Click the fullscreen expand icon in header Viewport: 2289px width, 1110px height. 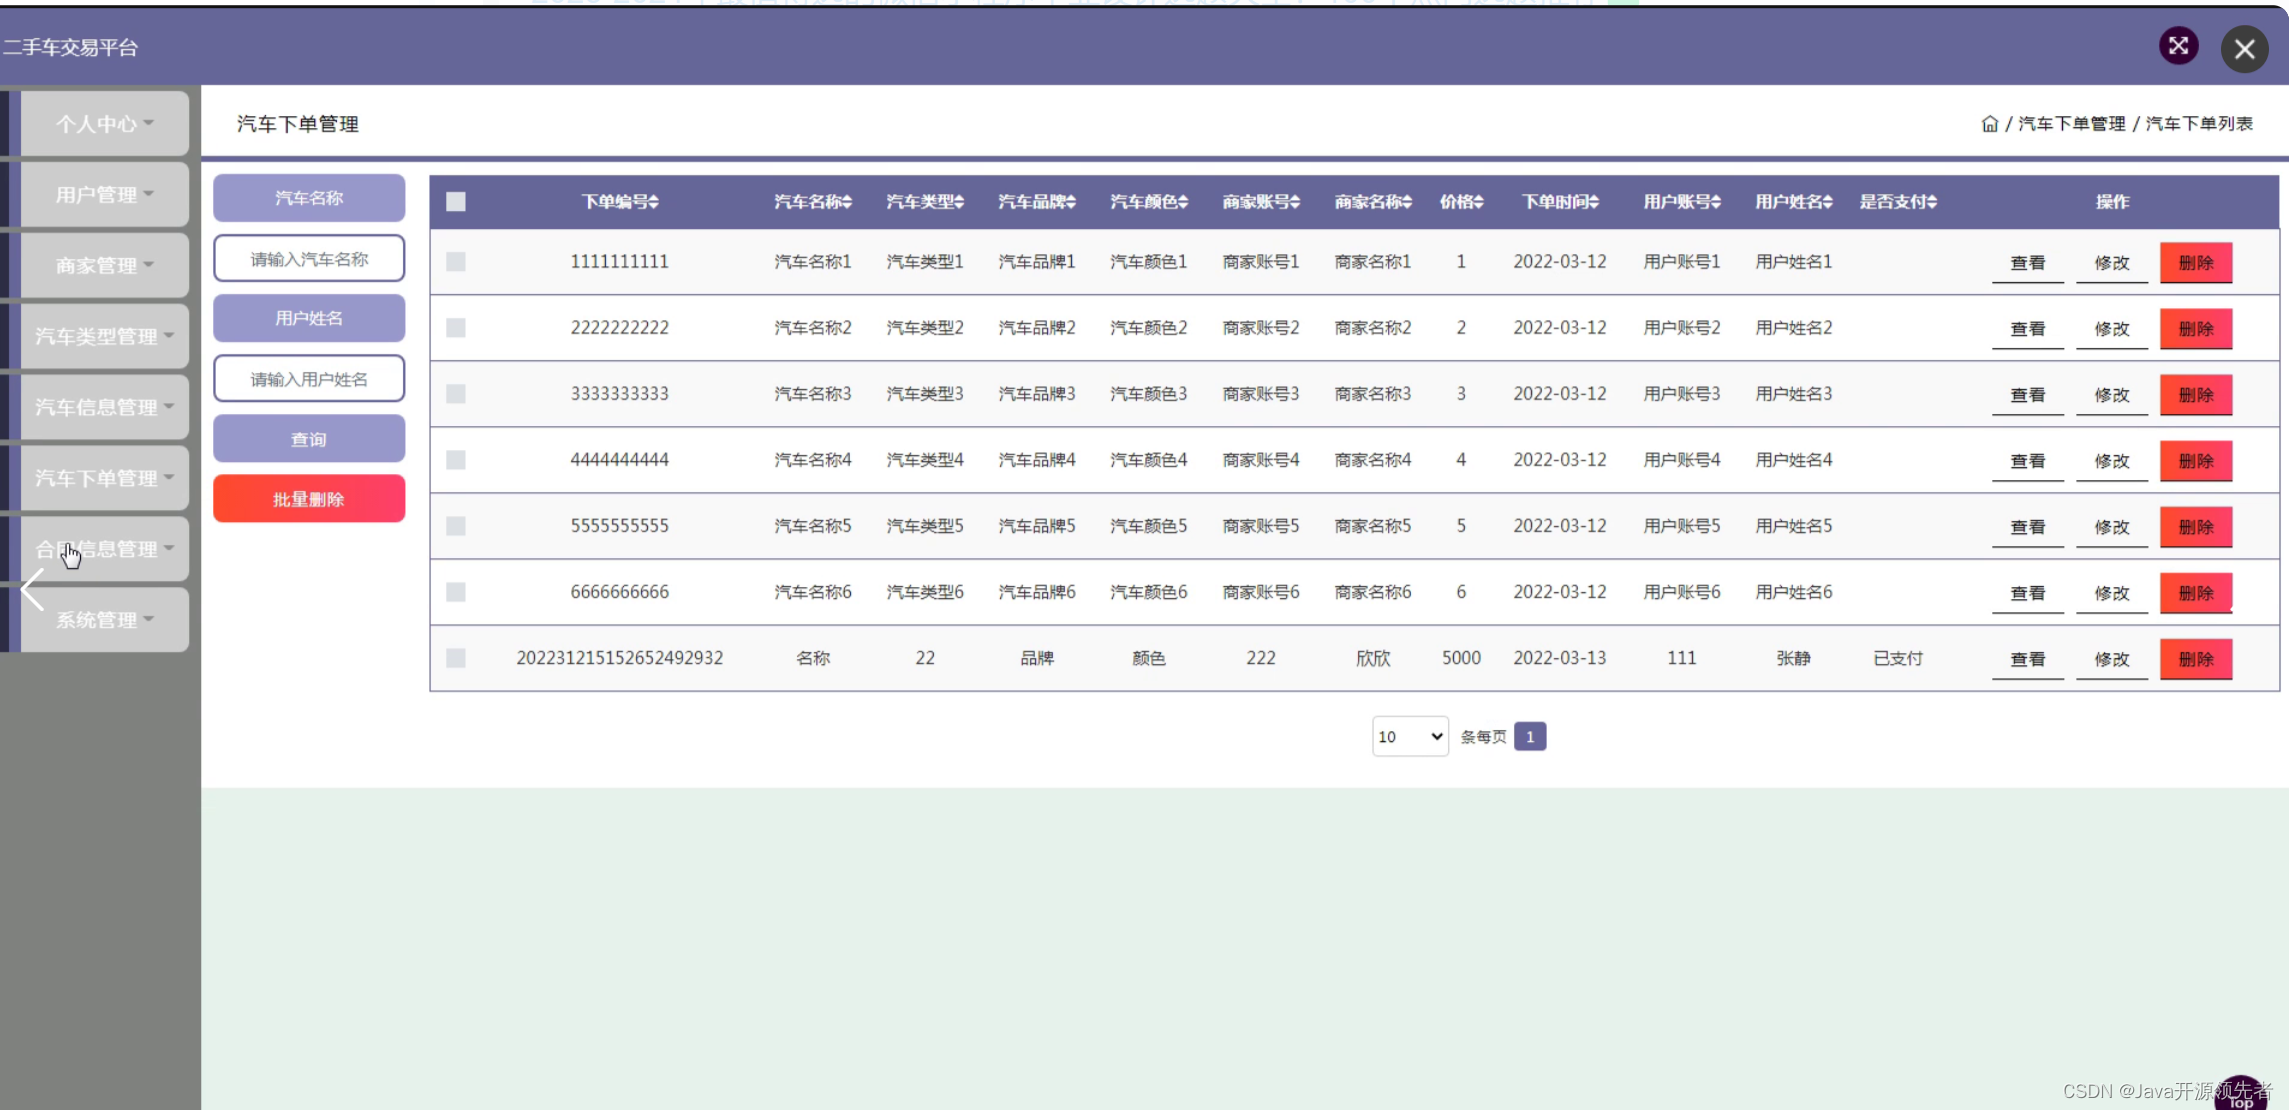click(2178, 46)
